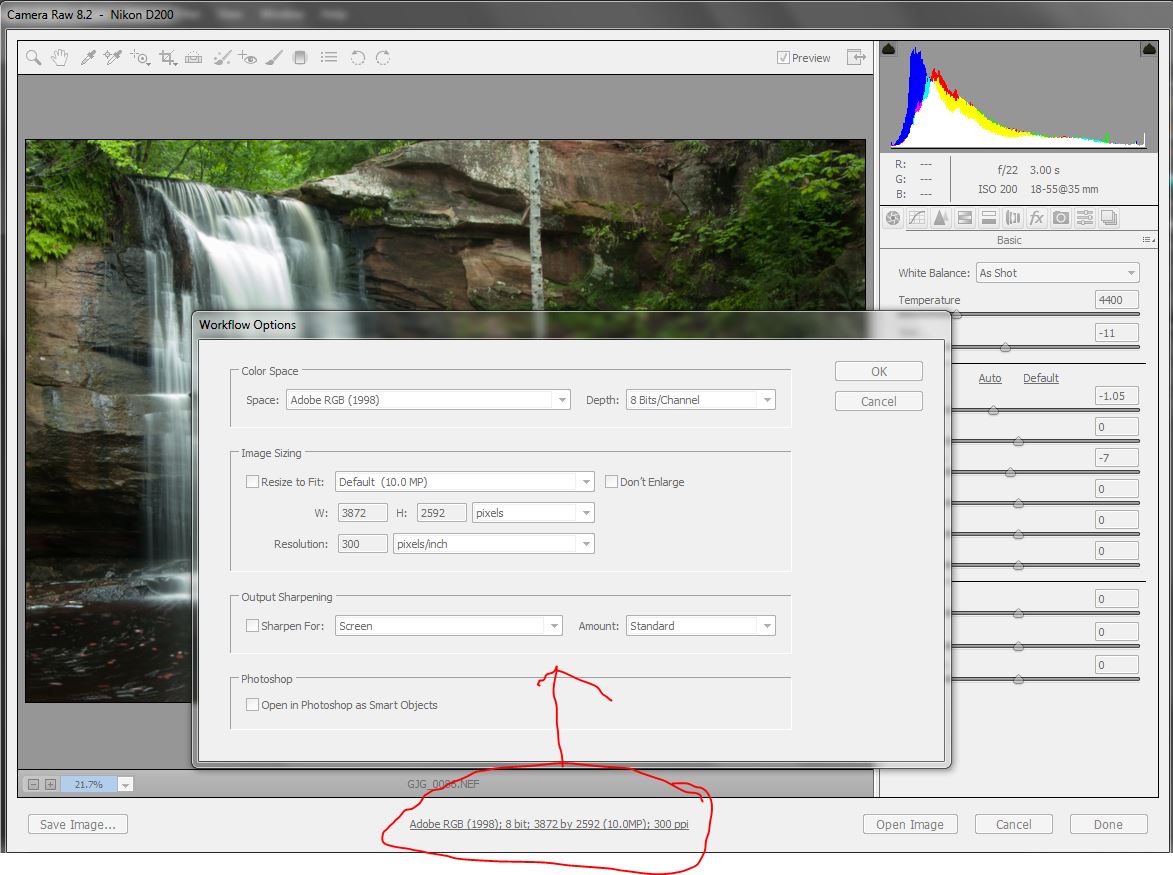Open the Lens Corrections tab

tap(1013, 218)
